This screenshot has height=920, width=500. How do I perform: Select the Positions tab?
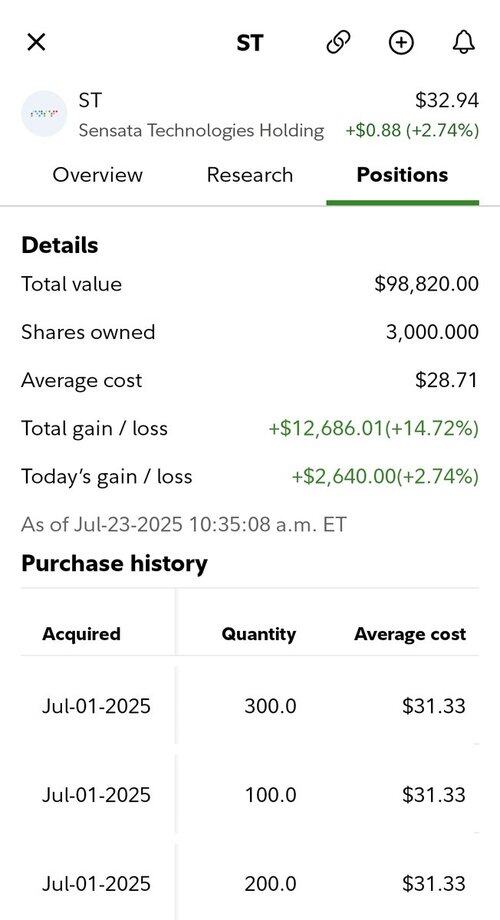[403, 175]
